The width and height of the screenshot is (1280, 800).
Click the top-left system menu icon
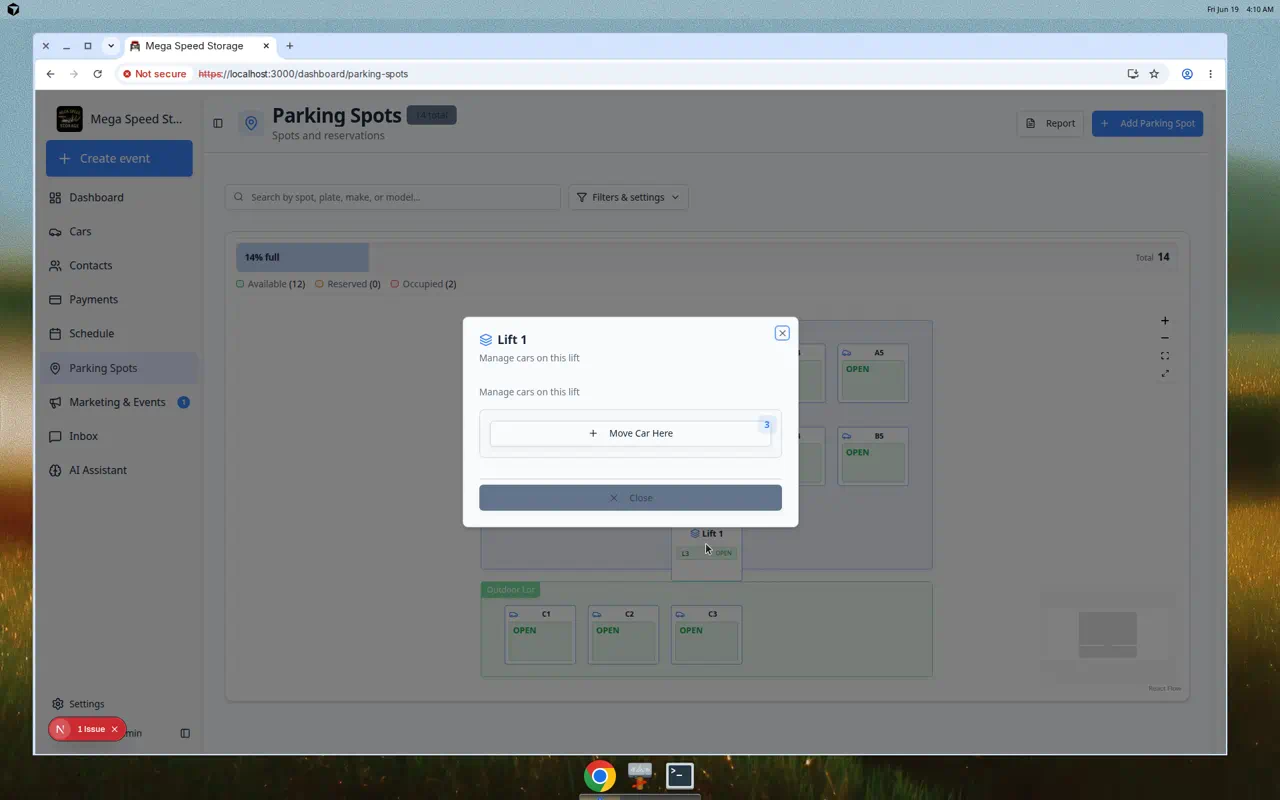point(13,9)
